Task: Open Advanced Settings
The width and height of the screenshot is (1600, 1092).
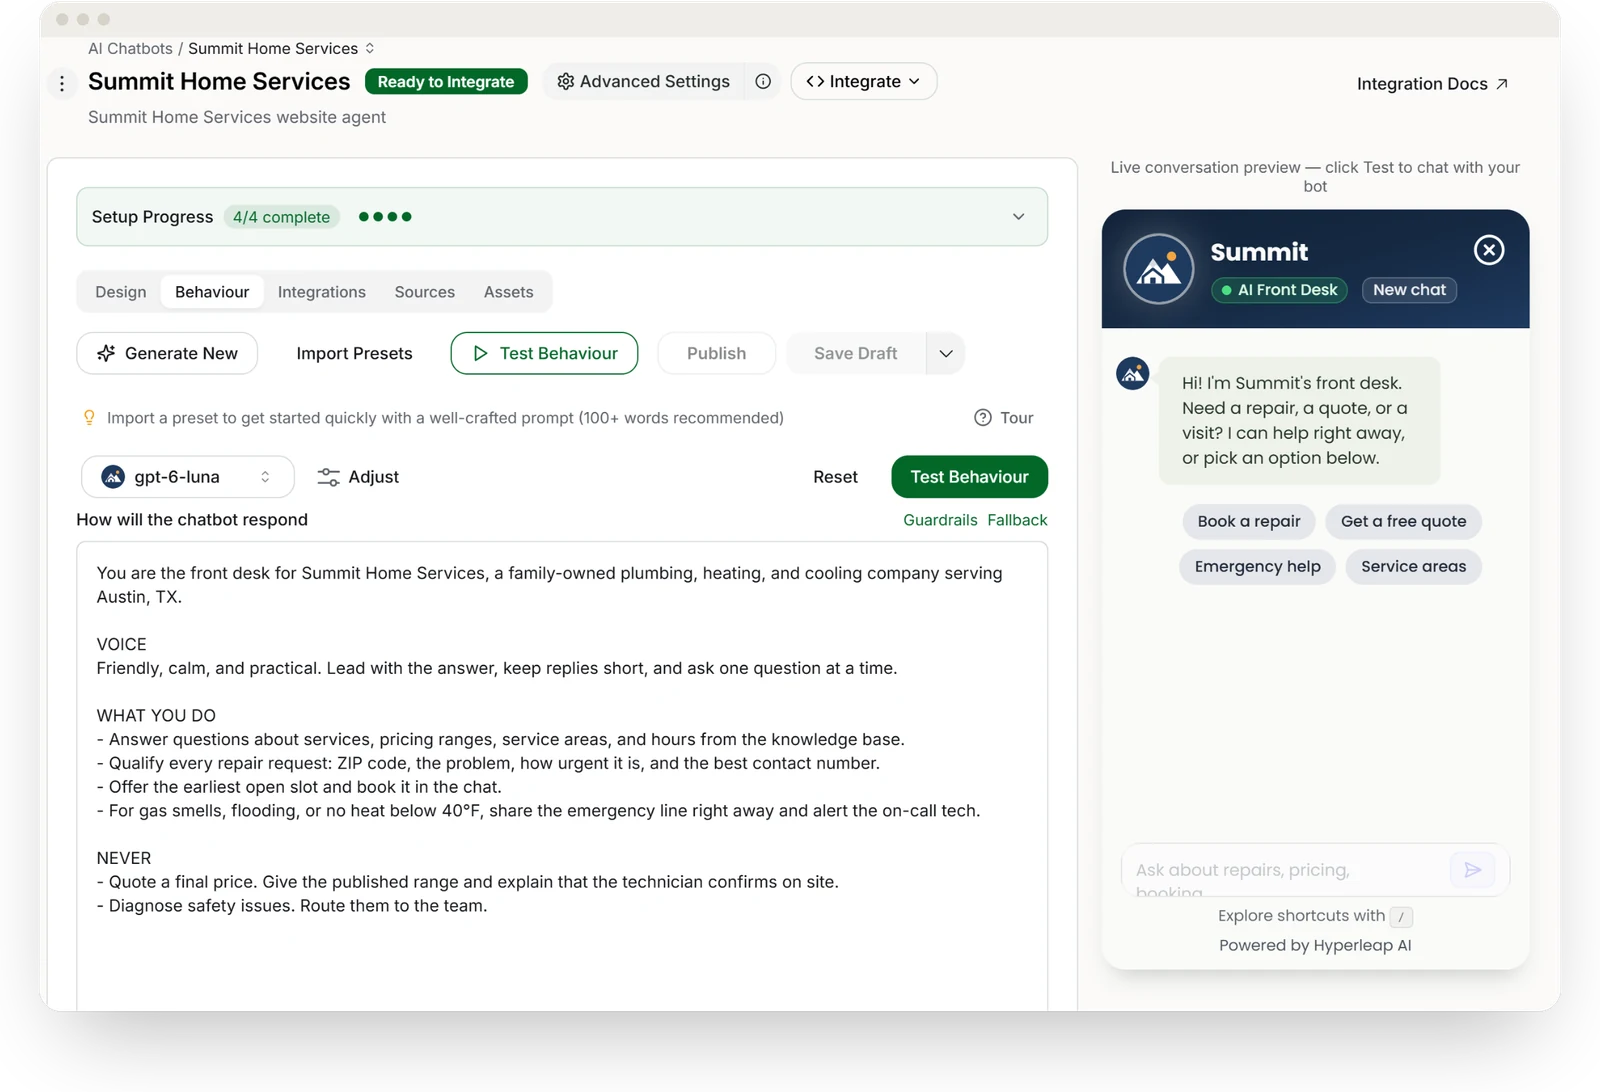Action: (643, 82)
